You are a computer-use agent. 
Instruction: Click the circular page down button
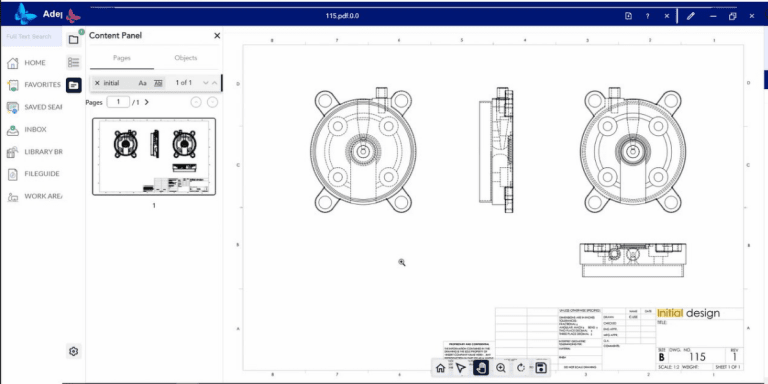point(212,102)
